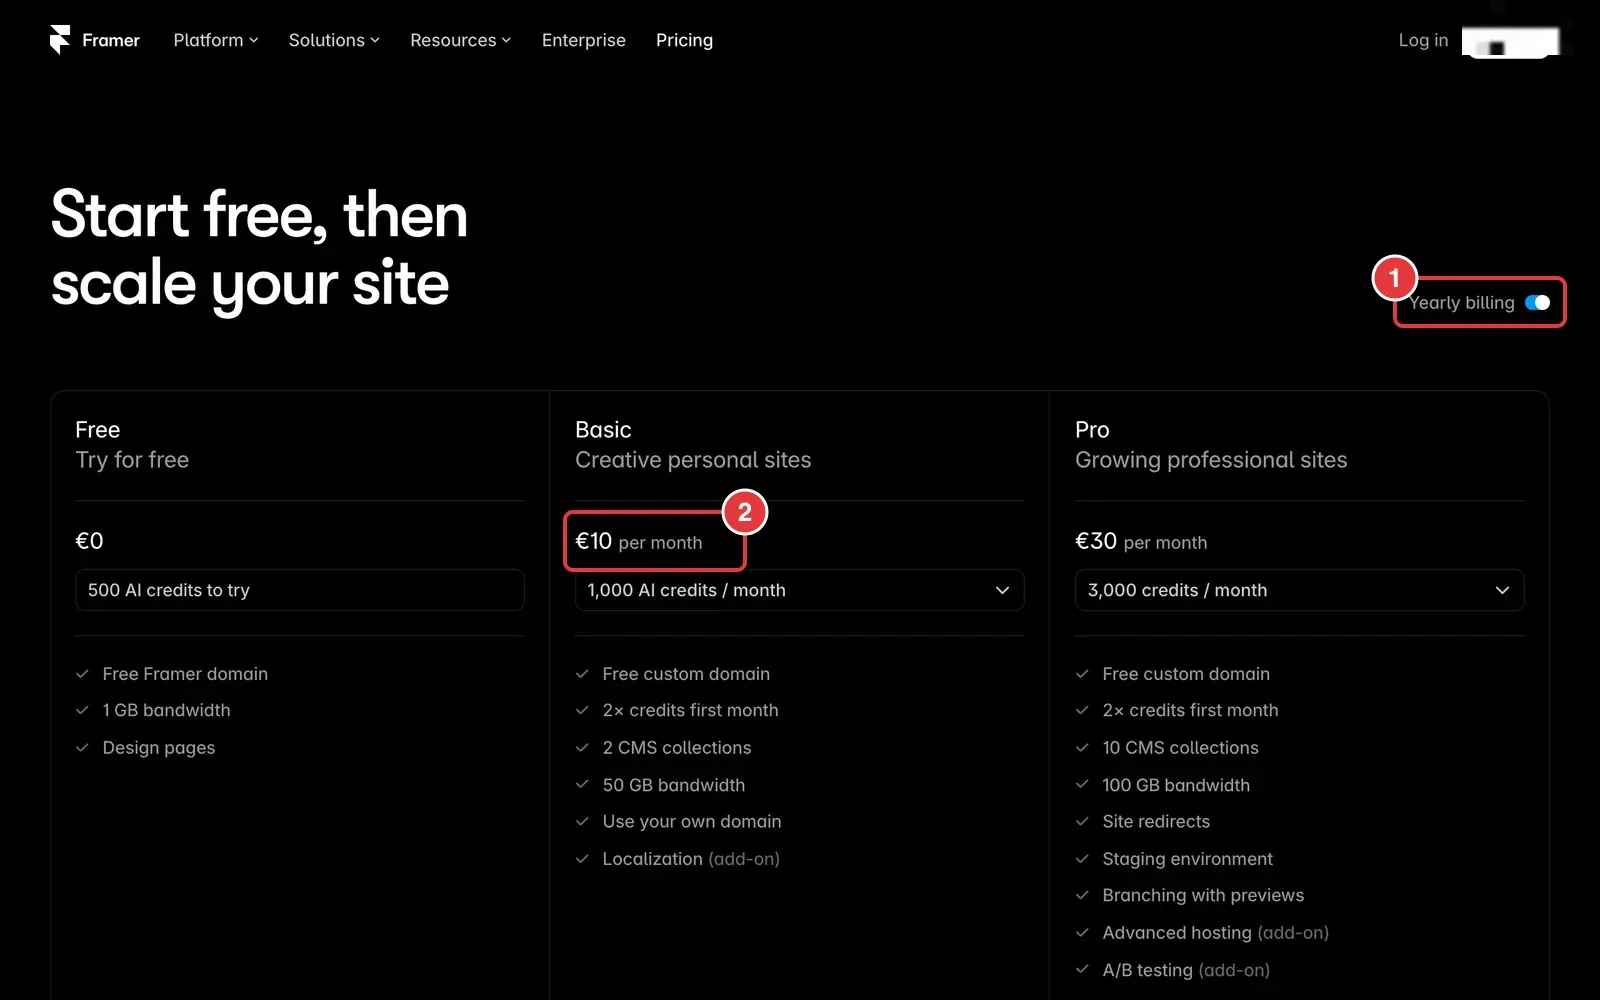
Task: Click checkmark icon next to Staging environment
Action: click(1082, 859)
